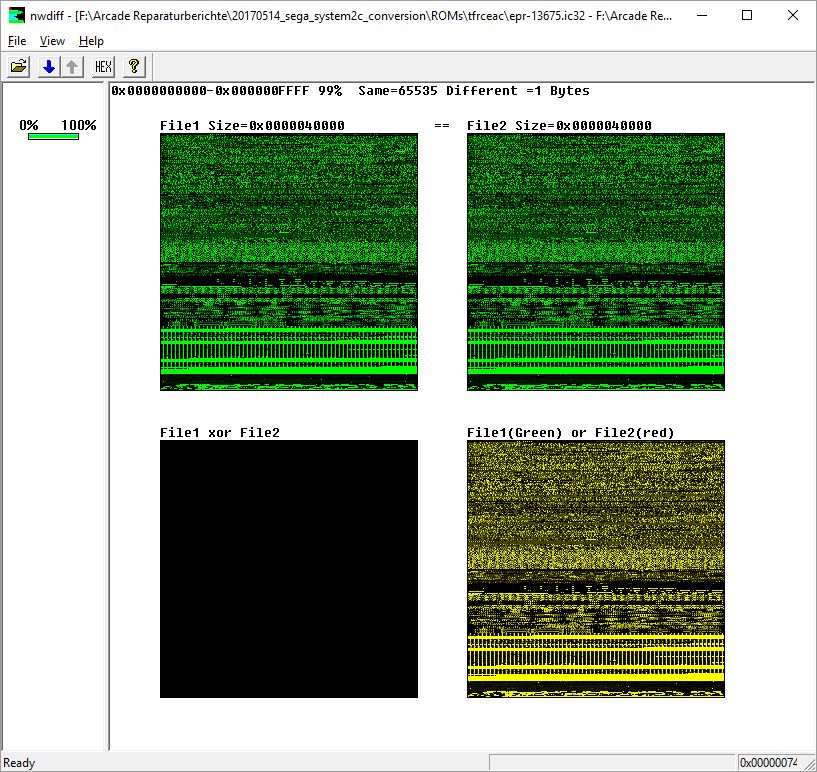Click the File1 green bitmap image
This screenshot has width=817, height=772.
288,261
